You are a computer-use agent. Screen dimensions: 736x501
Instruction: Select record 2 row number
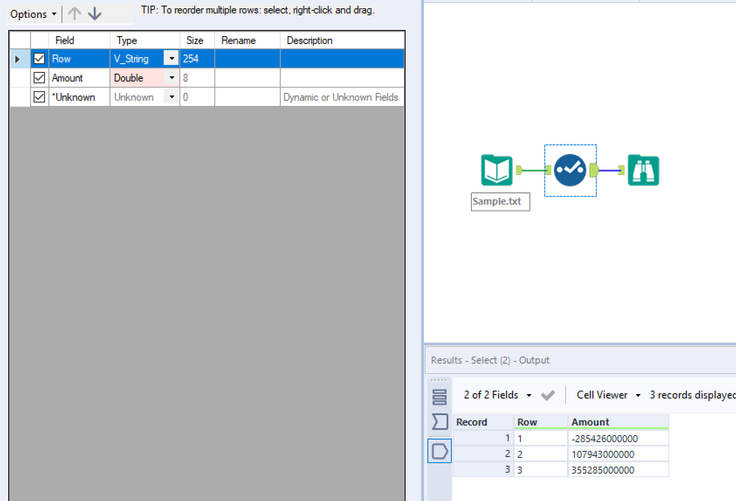[x=483, y=454]
